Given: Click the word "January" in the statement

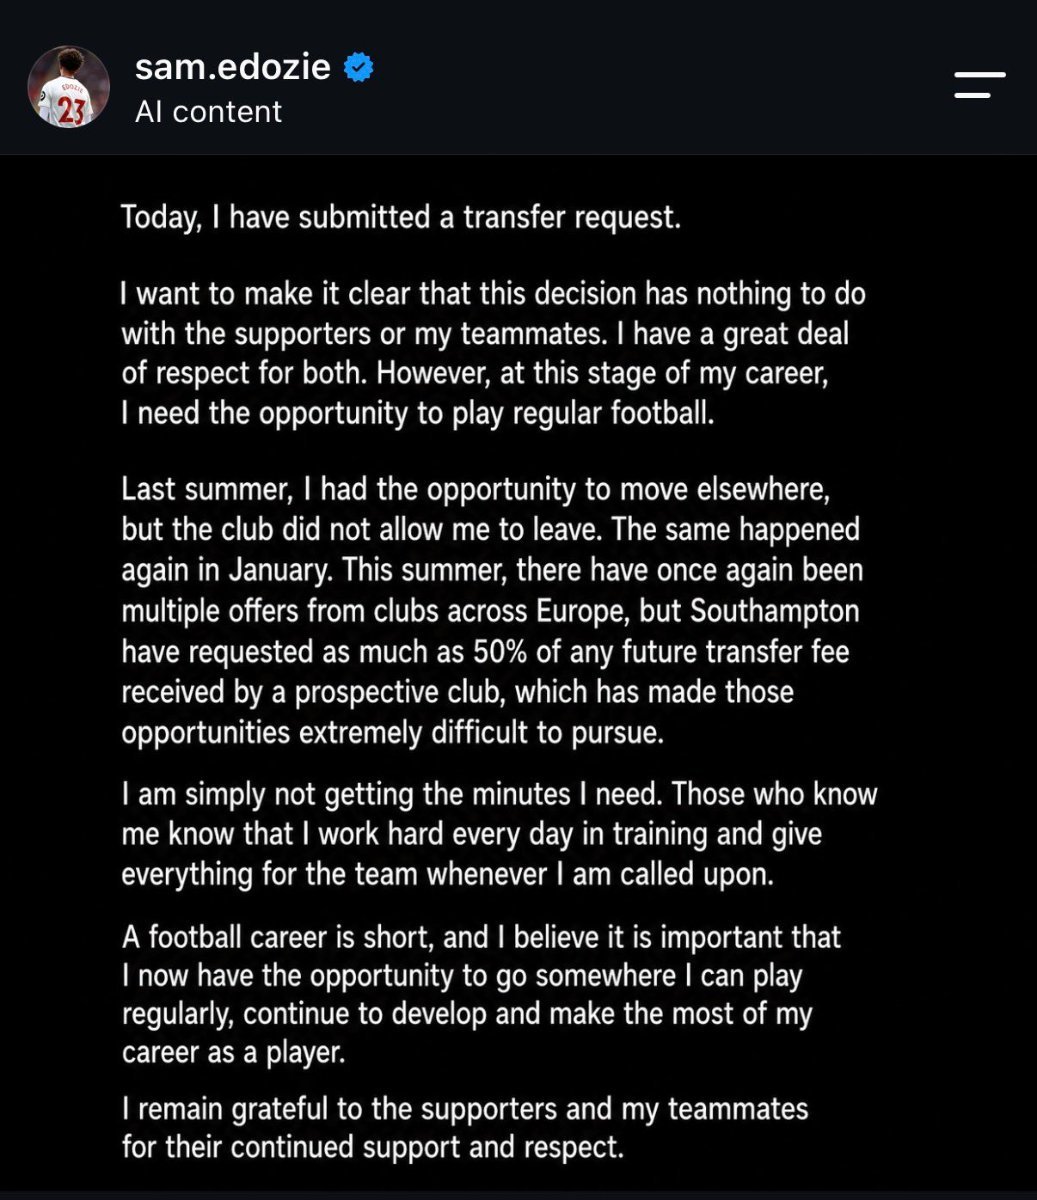Looking at the screenshot, I should 268,570.
